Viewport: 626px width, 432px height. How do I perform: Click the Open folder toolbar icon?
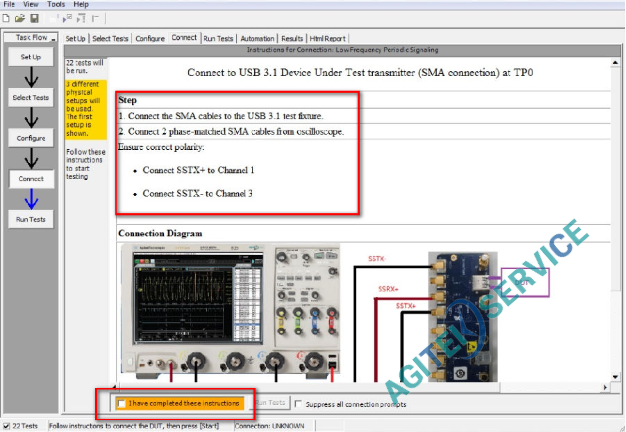[x=20, y=19]
